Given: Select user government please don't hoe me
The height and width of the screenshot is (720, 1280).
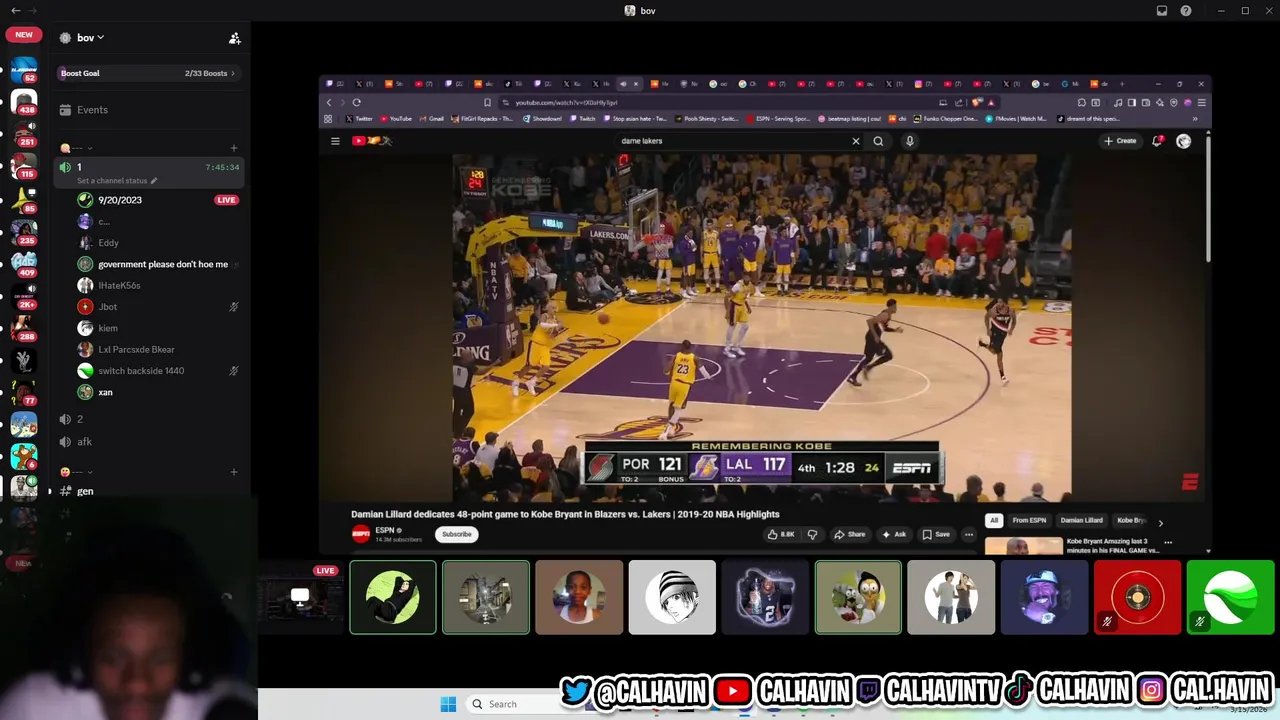Looking at the screenshot, I should (x=163, y=264).
